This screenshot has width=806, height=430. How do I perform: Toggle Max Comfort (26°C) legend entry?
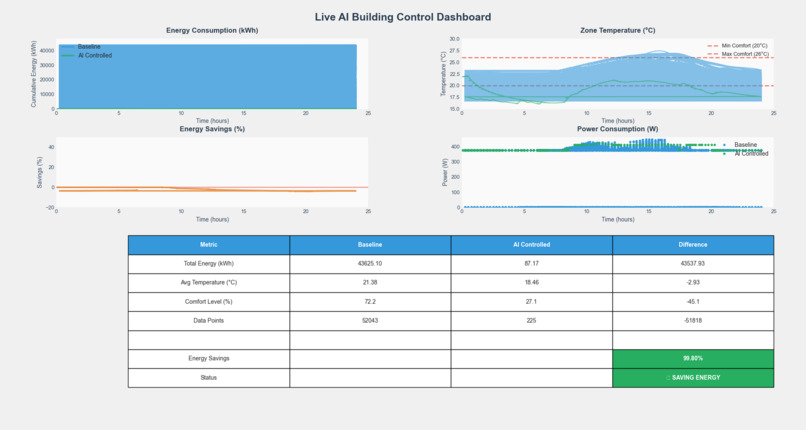click(738, 54)
